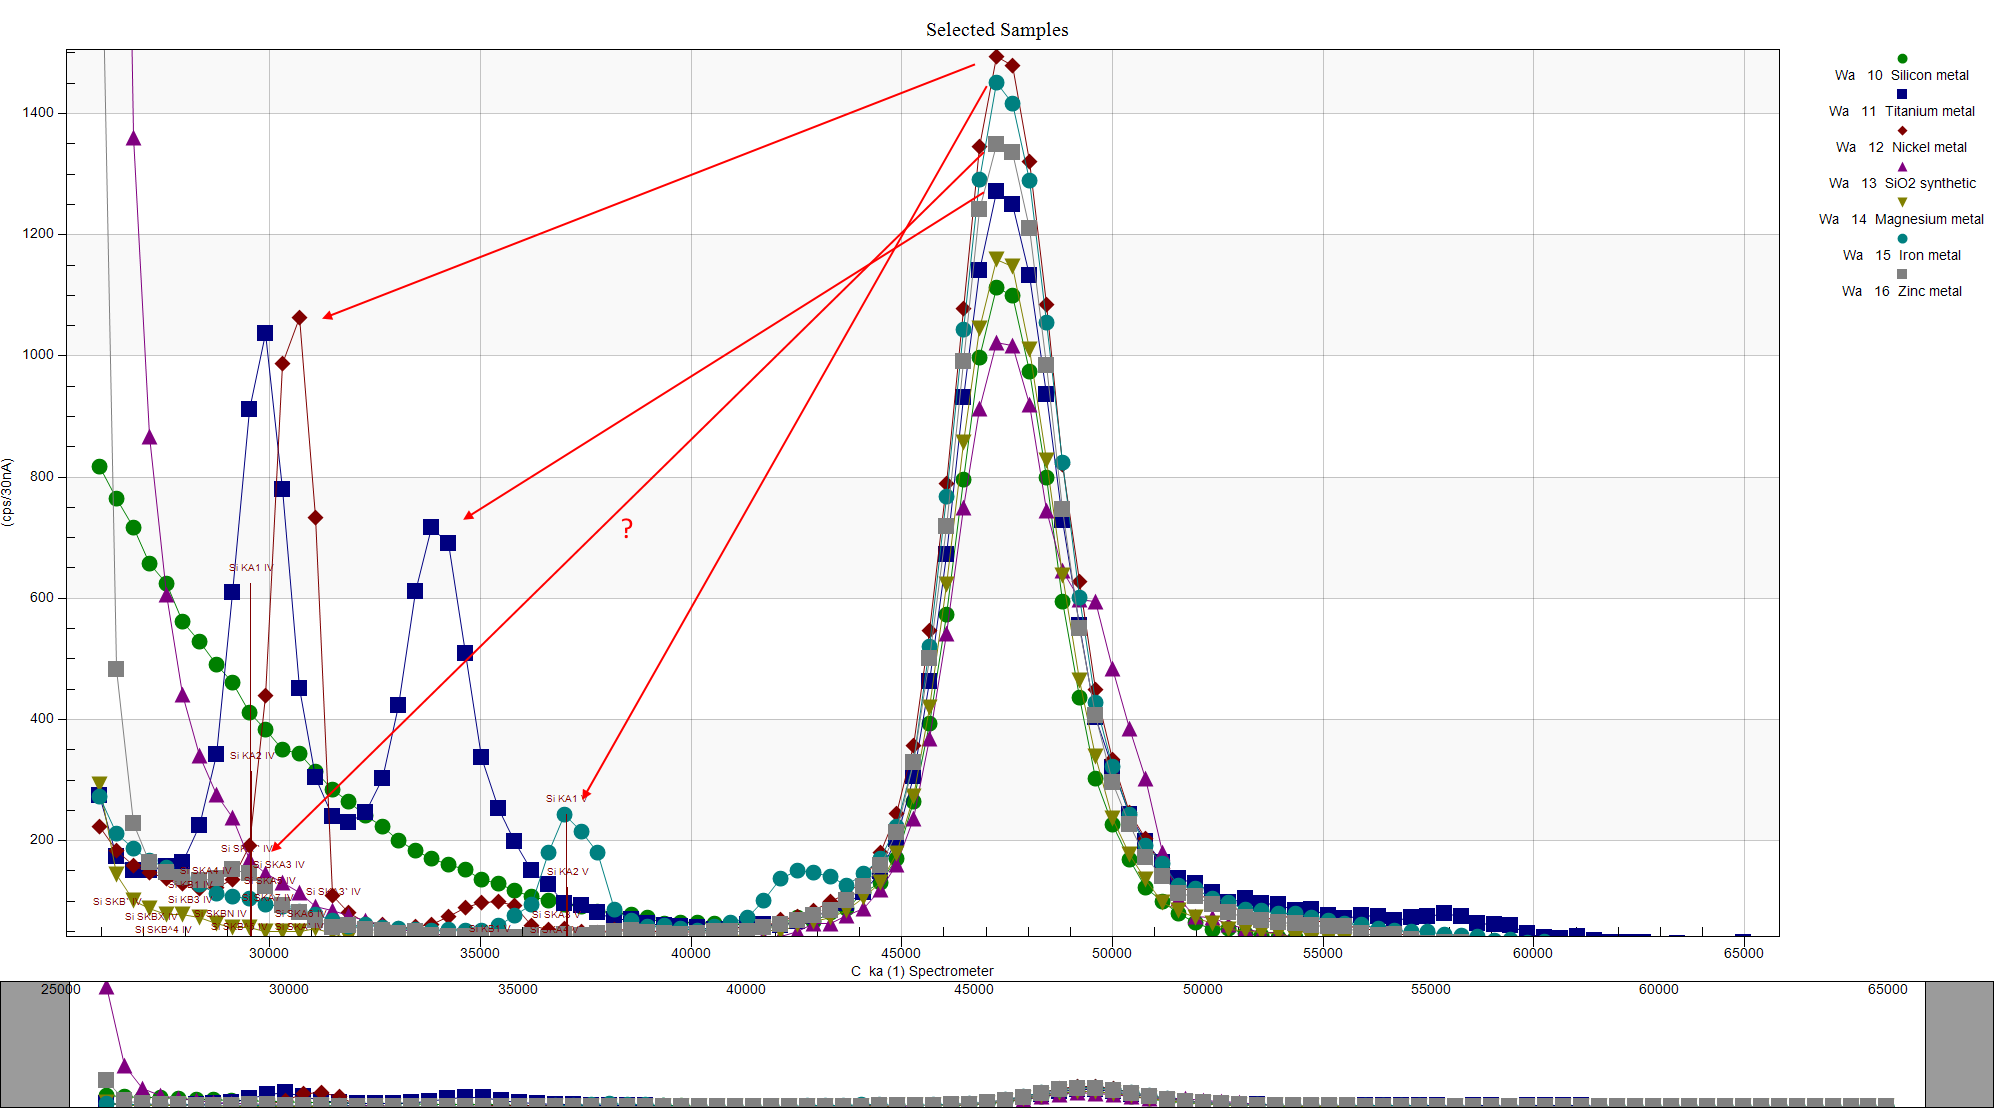Click the green circle Silicon metal legend marker
Viewport: 1994px width, 1108px height.
point(1902,59)
